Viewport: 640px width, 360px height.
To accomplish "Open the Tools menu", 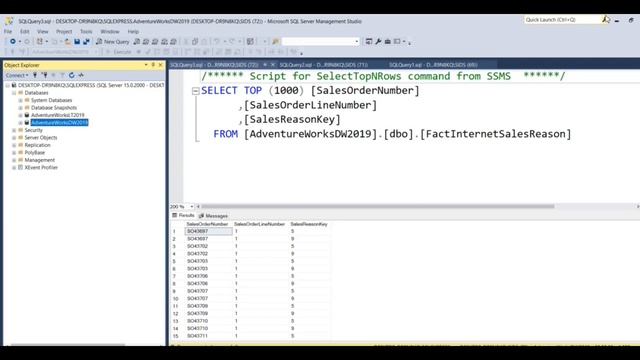I will click(86, 31).
